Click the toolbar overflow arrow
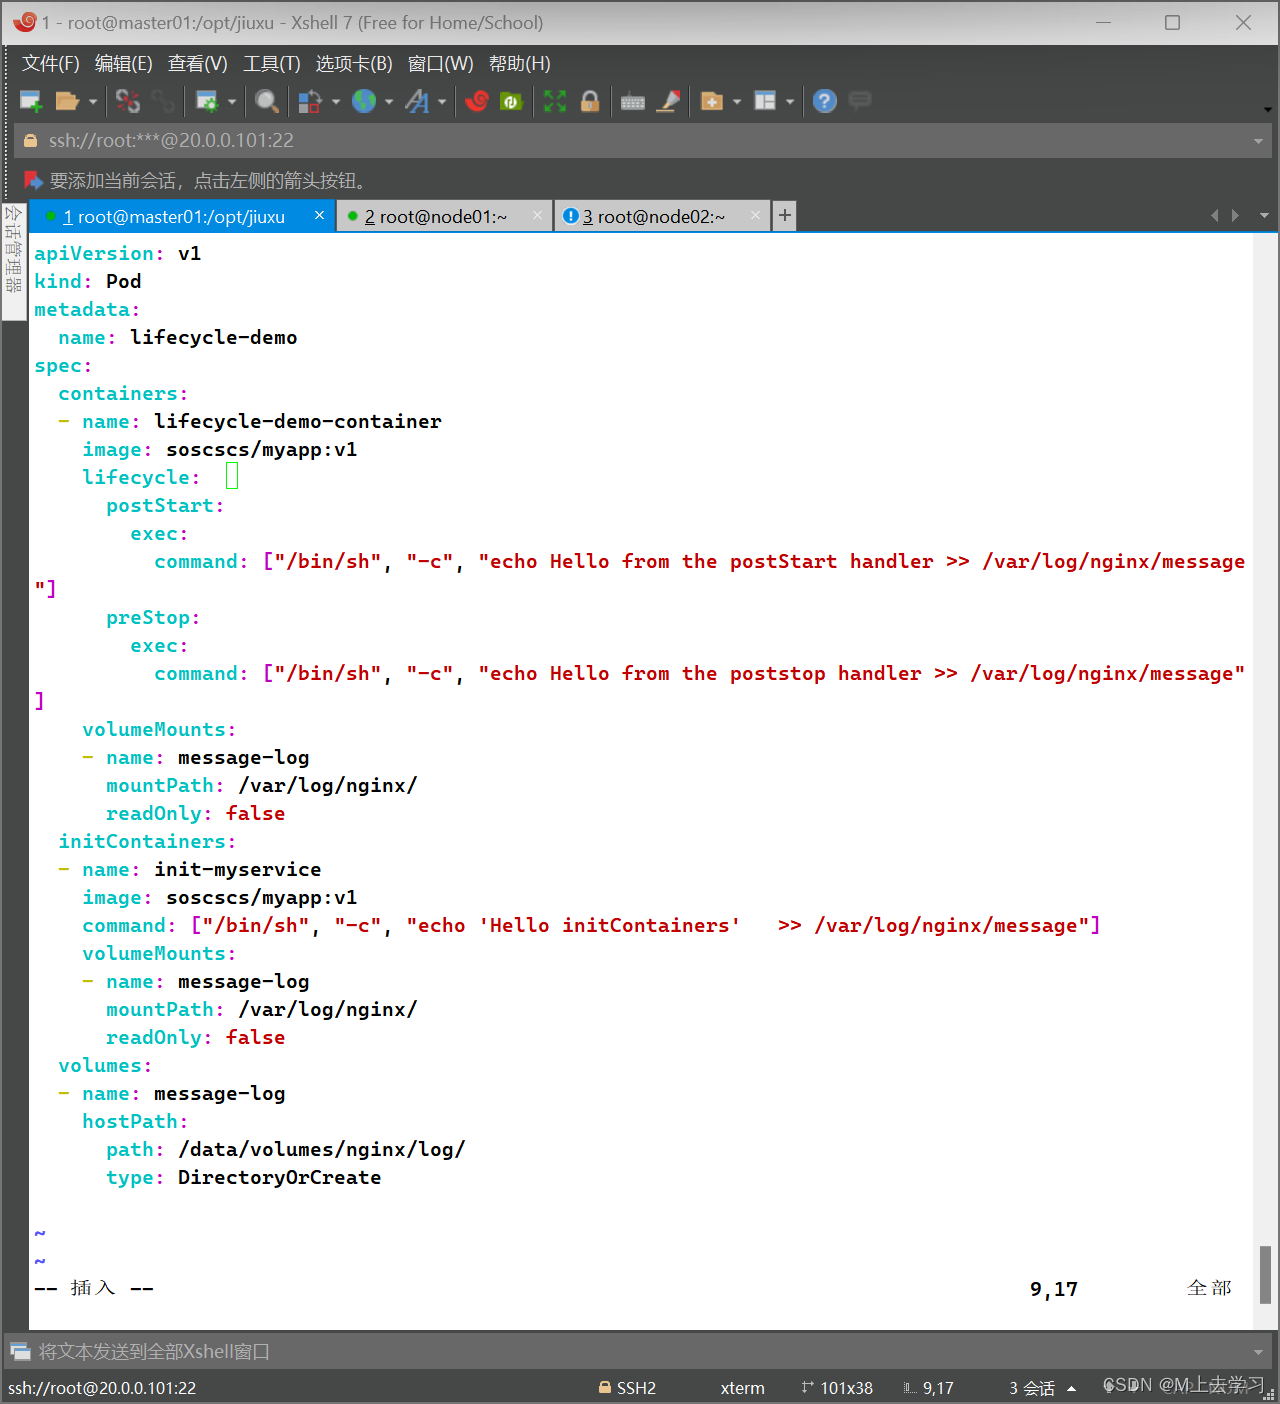 coord(1267,109)
